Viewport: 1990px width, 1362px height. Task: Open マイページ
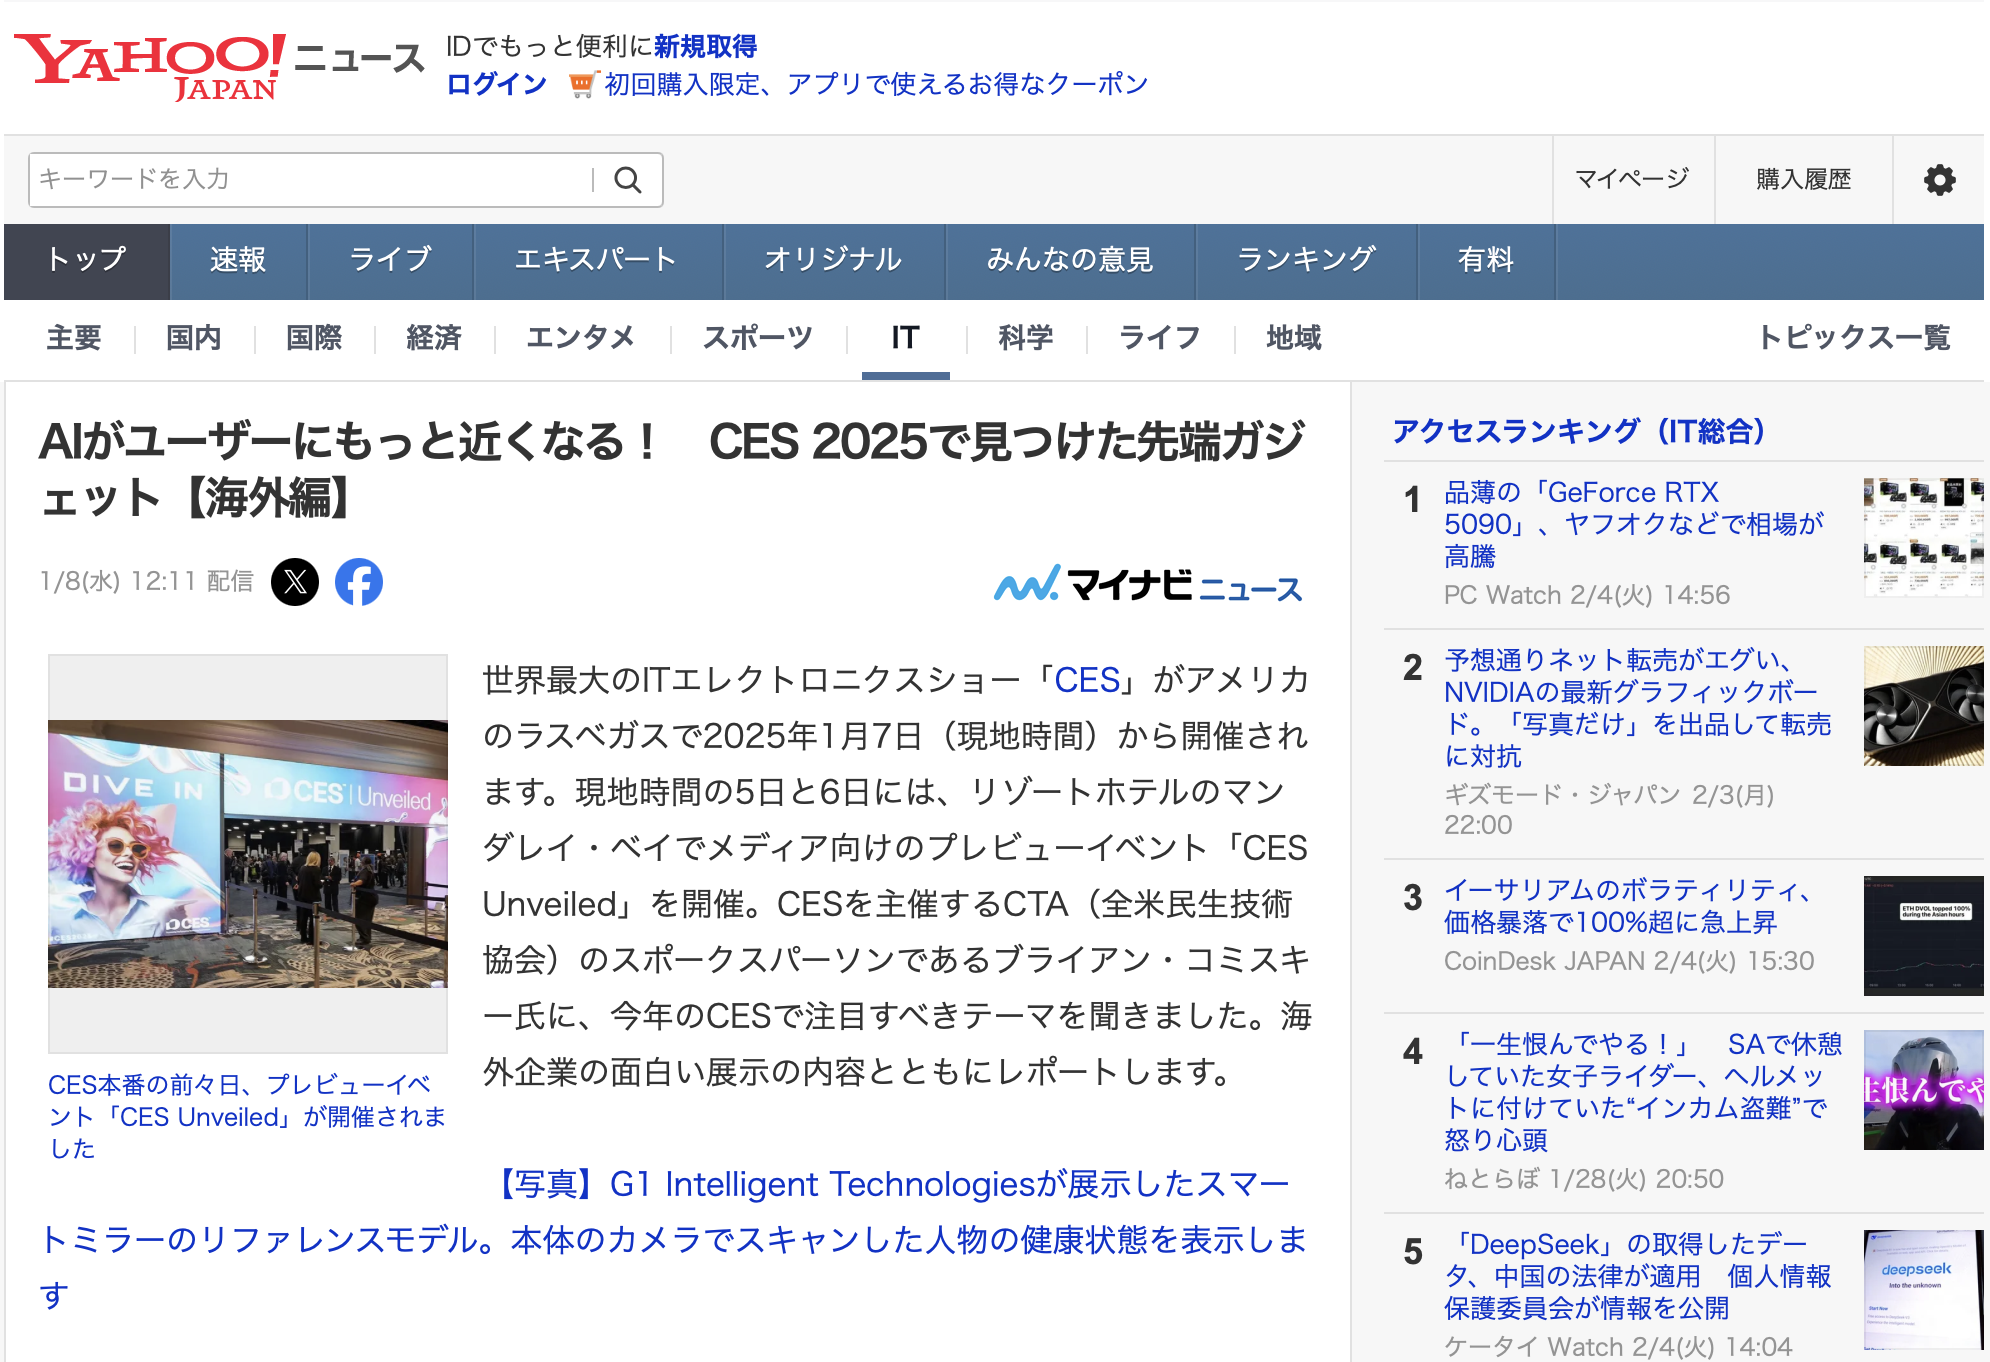(1632, 179)
